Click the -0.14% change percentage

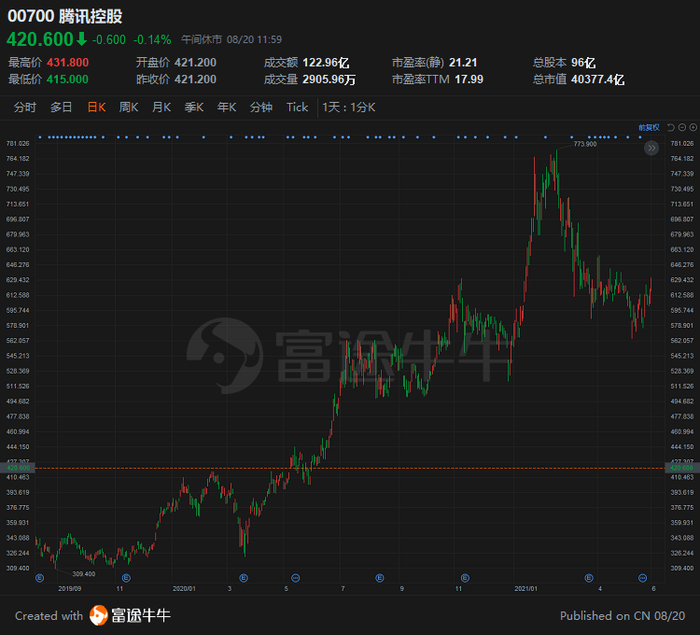point(152,40)
